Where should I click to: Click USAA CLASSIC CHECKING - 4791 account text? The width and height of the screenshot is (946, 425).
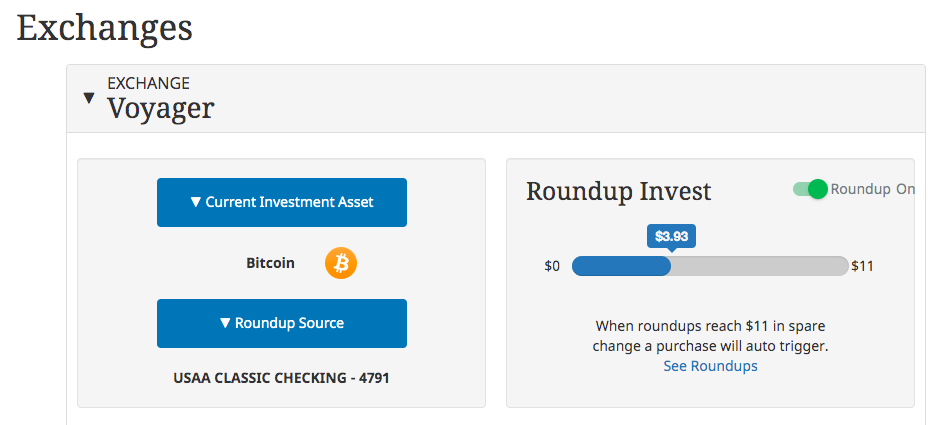281,379
